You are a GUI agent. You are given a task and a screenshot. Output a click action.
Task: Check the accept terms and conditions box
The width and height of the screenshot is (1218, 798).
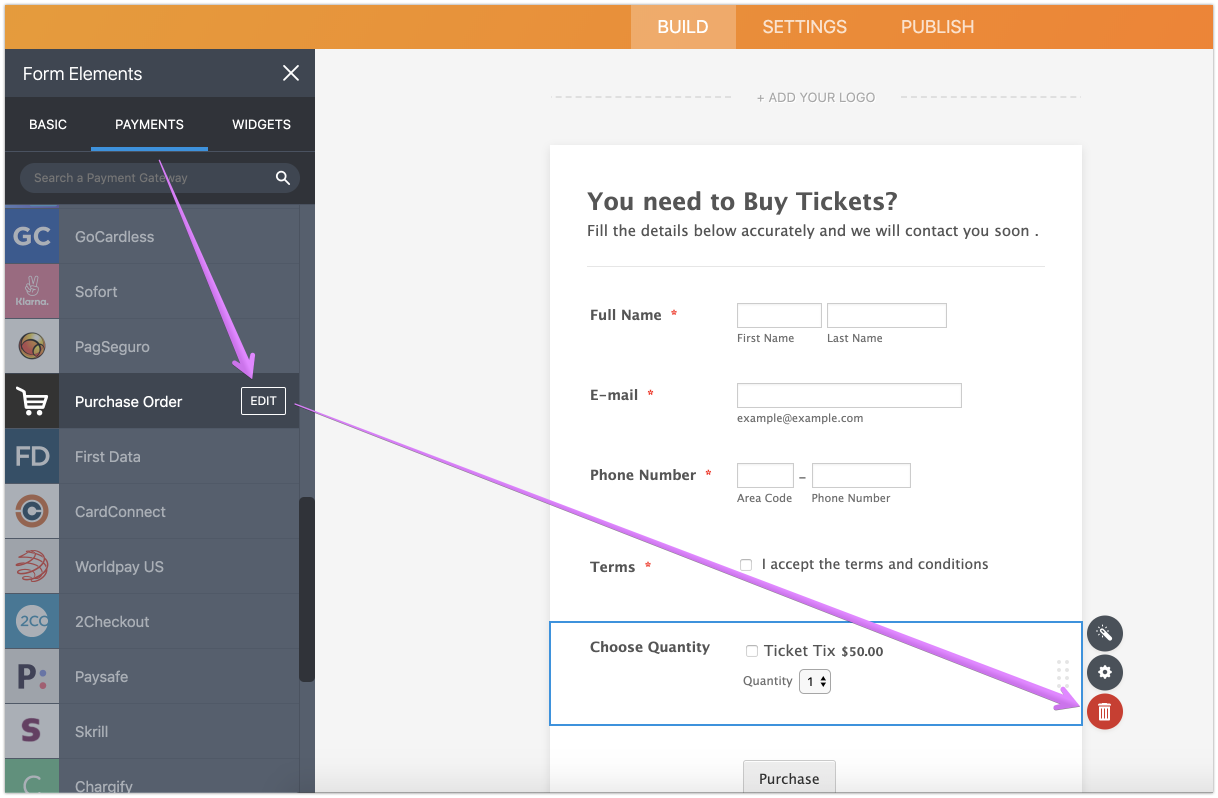(x=746, y=565)
